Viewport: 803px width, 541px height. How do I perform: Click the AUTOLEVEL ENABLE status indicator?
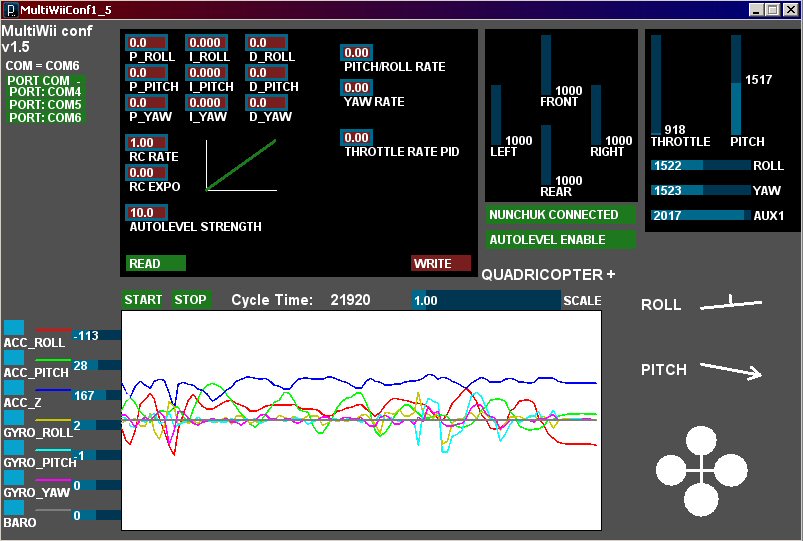point(561,240)
